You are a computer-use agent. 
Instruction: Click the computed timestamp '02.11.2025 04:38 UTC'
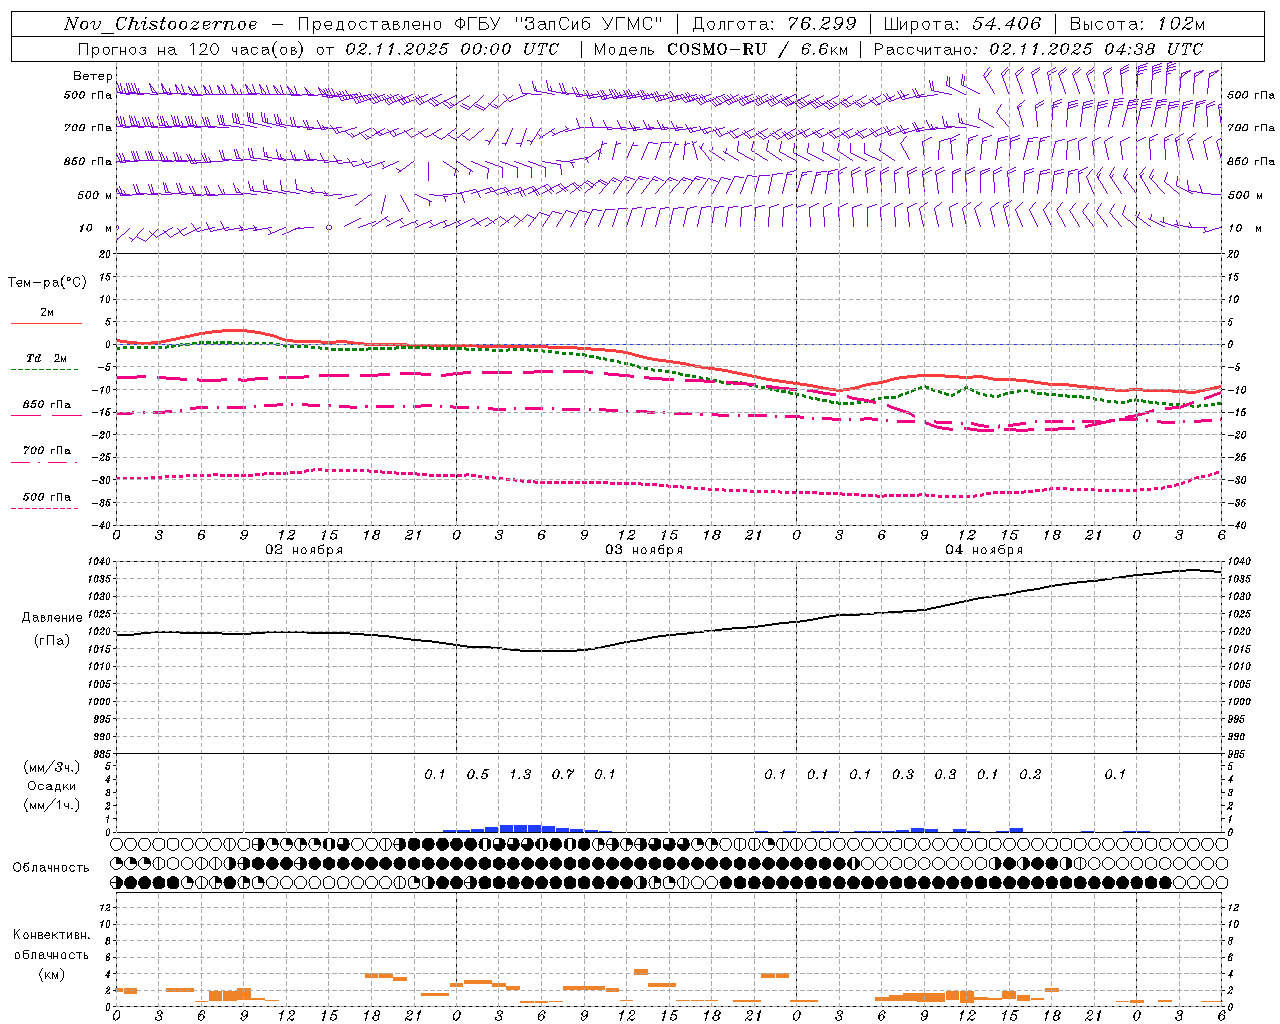[x=1096, y=49]
